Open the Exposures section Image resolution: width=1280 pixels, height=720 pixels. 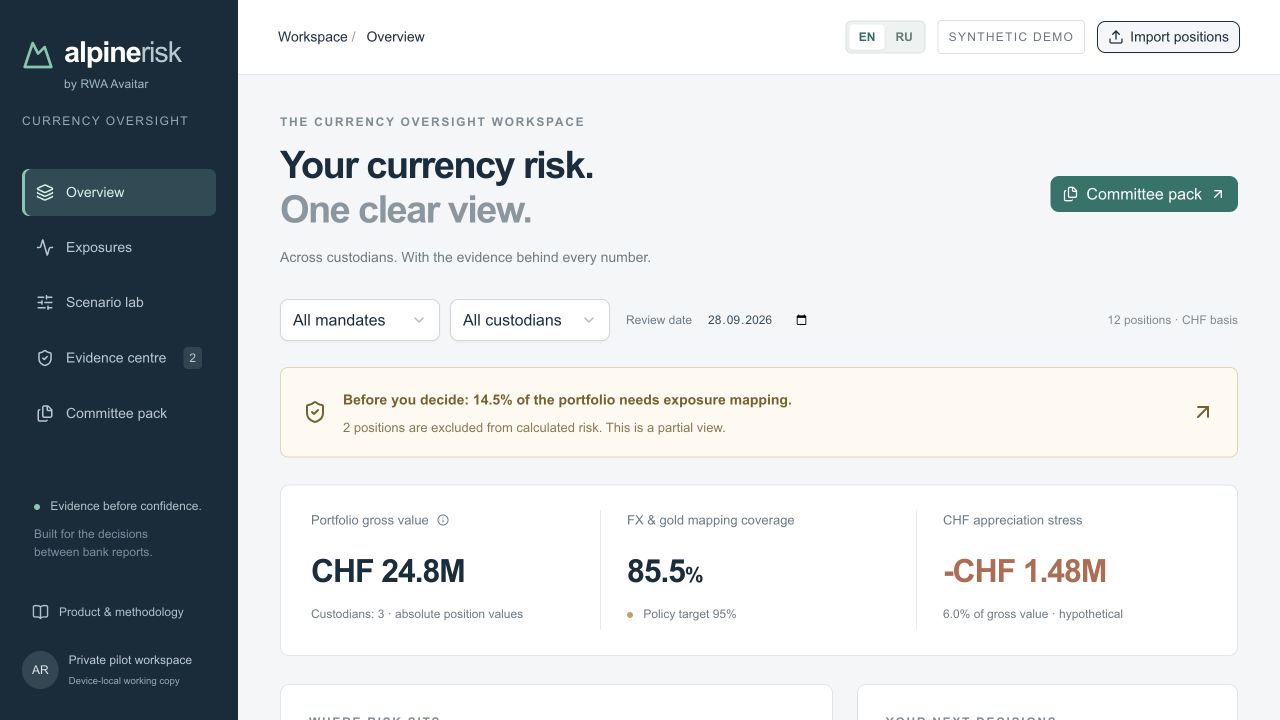coord(119,247)
